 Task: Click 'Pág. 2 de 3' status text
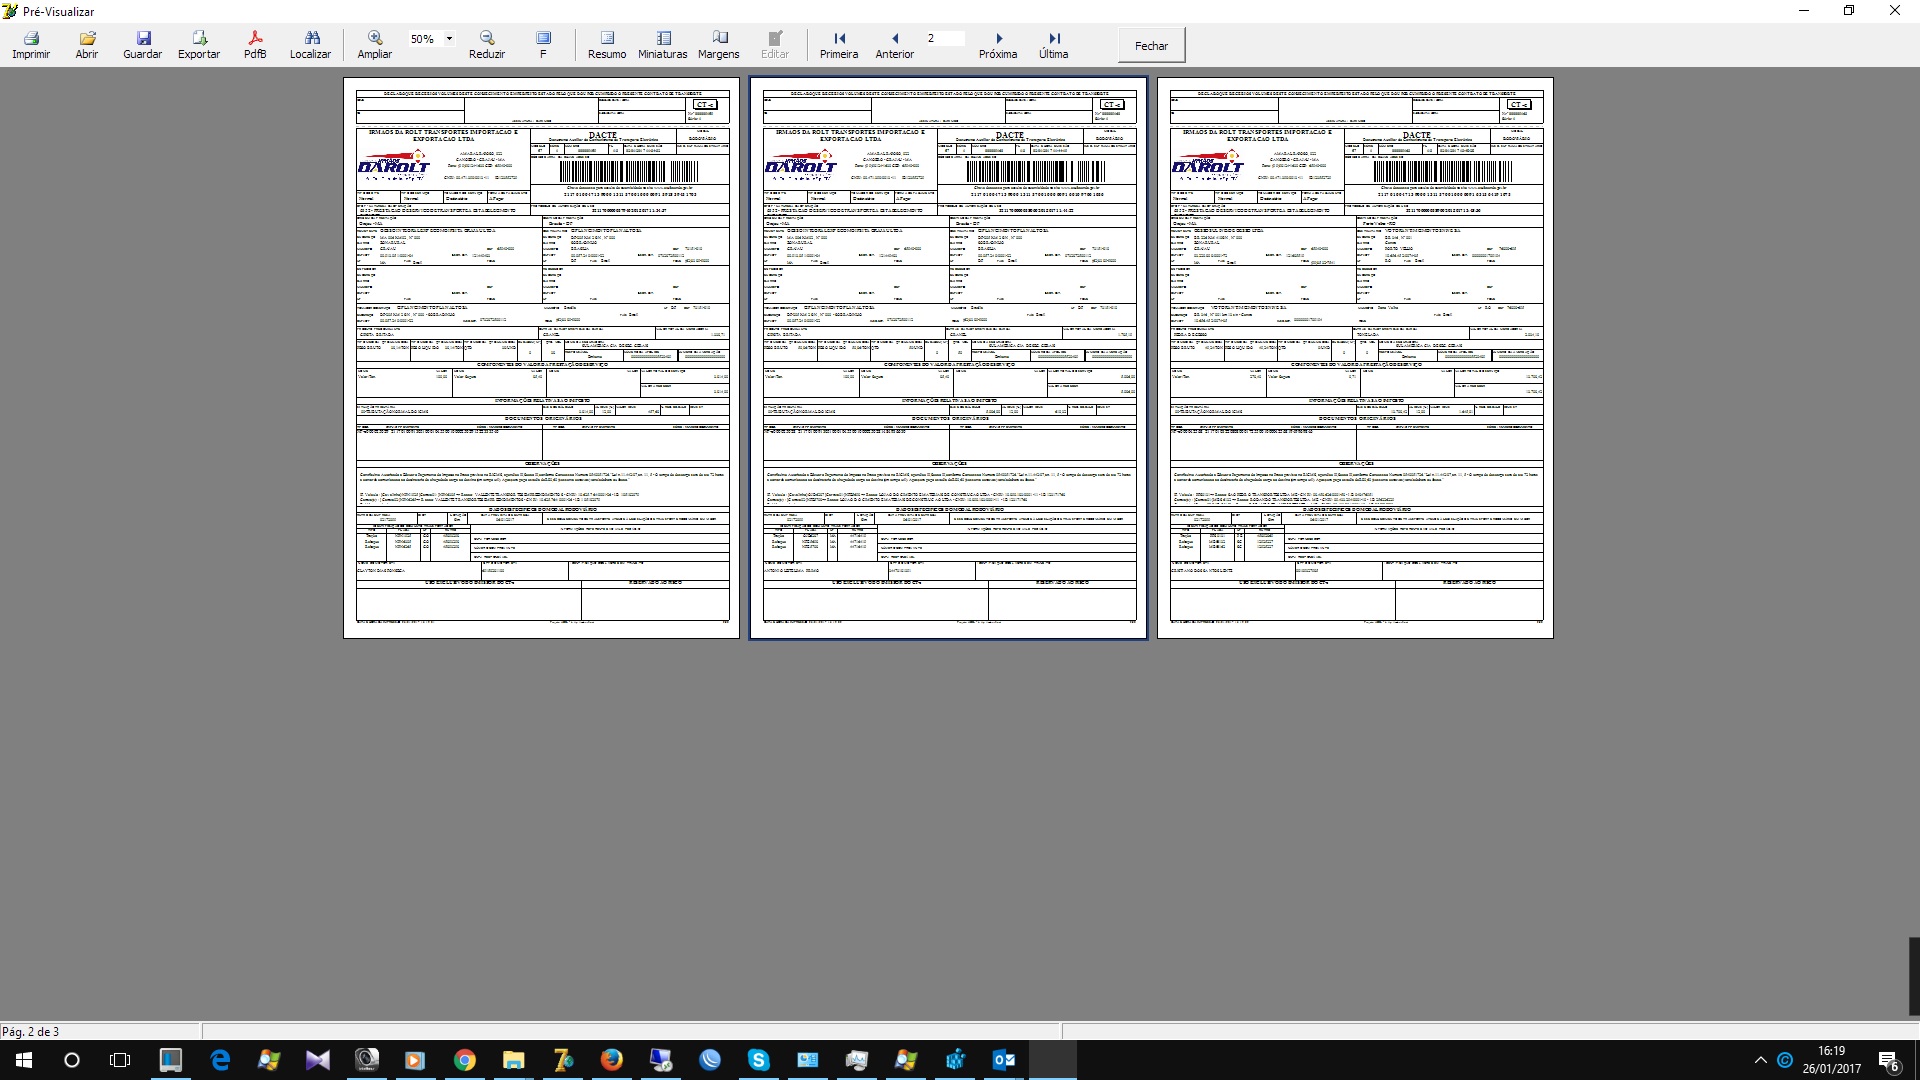coord(31,1031)
